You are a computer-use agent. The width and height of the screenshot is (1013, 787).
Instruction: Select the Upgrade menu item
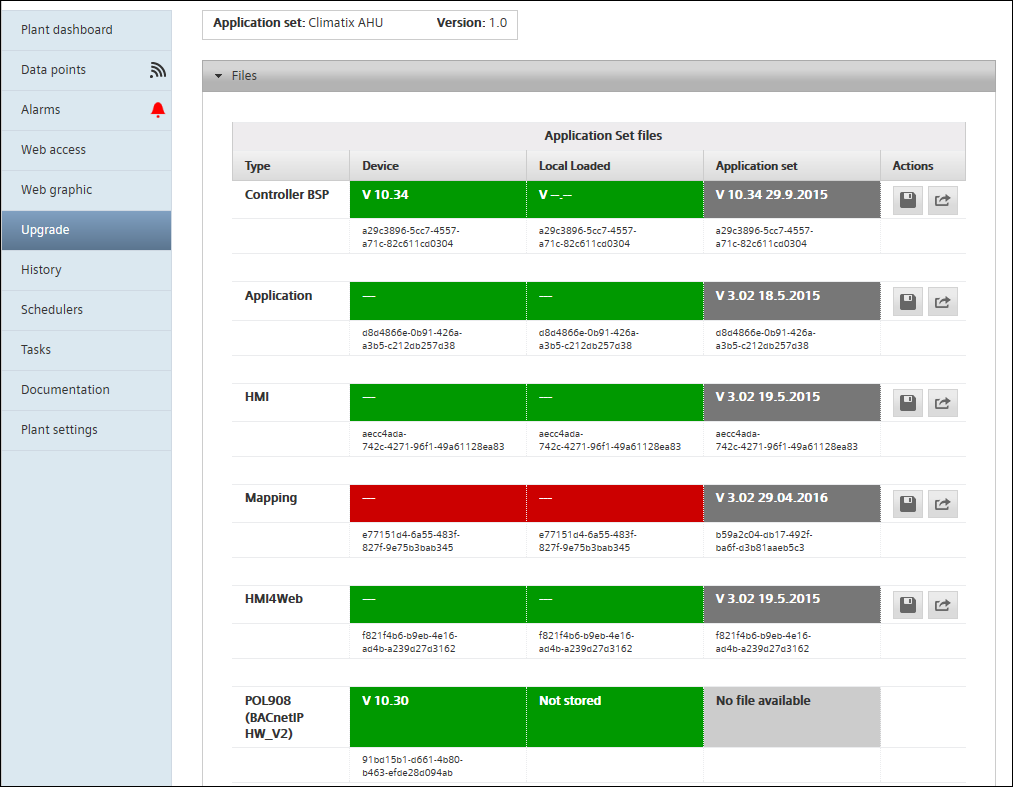(x=86, y=230)
